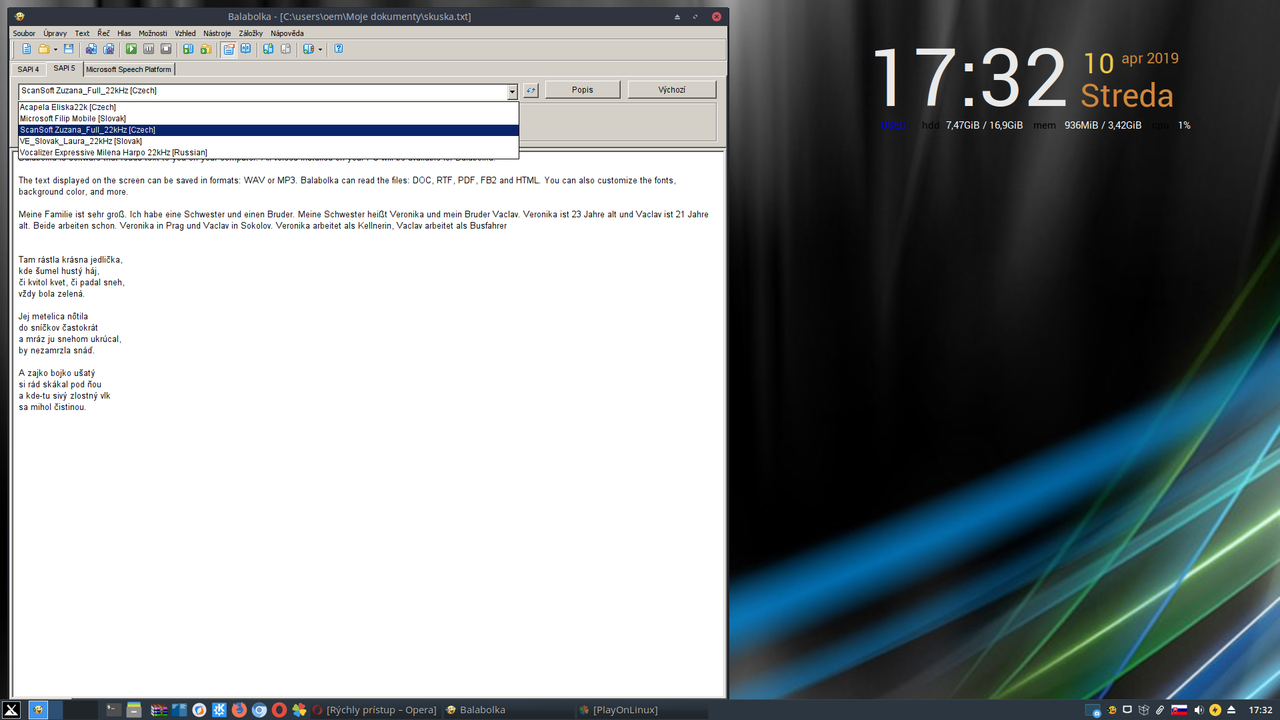Click the Slovak flag keyboard layout icon
This screenshot has height=720, width=1280.
[x=1179, y=710]
